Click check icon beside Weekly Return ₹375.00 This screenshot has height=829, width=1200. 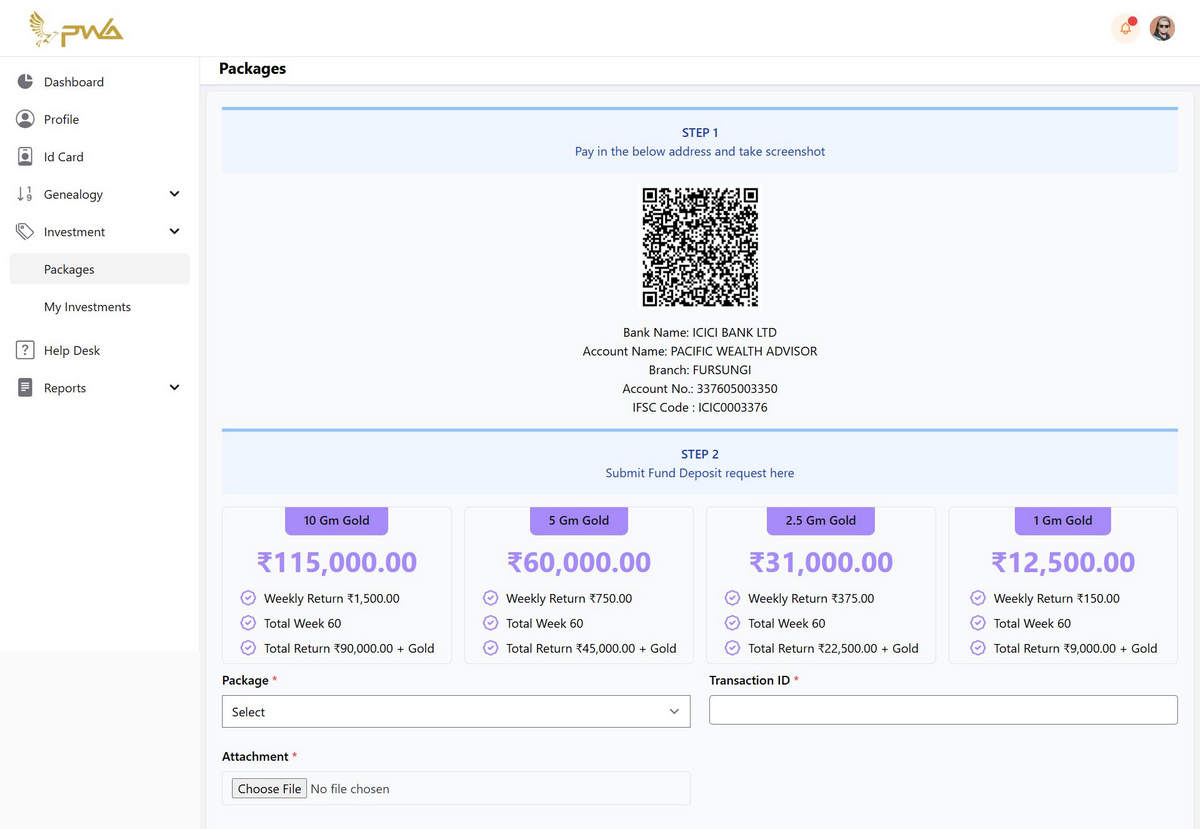(x=732, y=598)
